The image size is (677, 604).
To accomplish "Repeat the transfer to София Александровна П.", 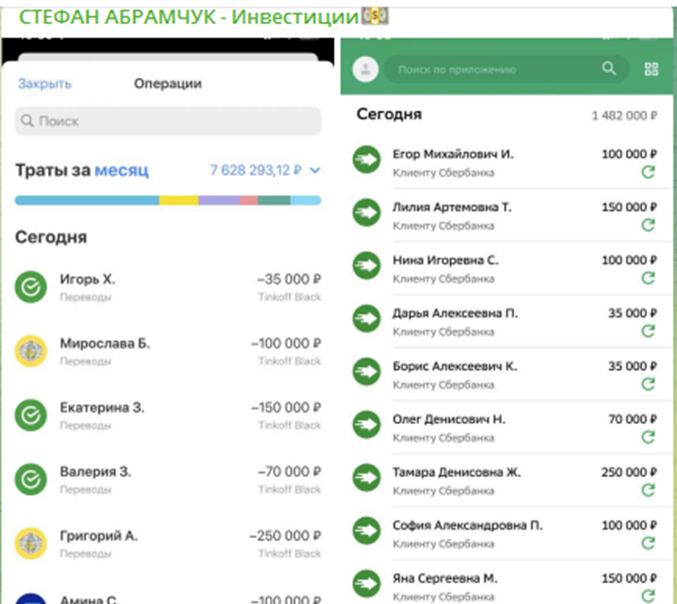I will [648, 543].
